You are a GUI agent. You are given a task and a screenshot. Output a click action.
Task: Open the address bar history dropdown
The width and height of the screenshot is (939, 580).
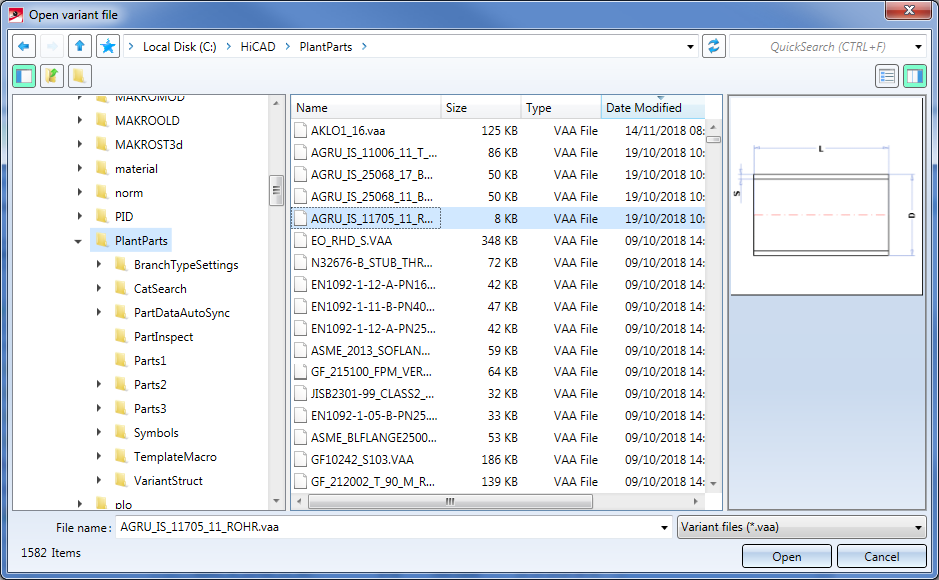[692, 47]
